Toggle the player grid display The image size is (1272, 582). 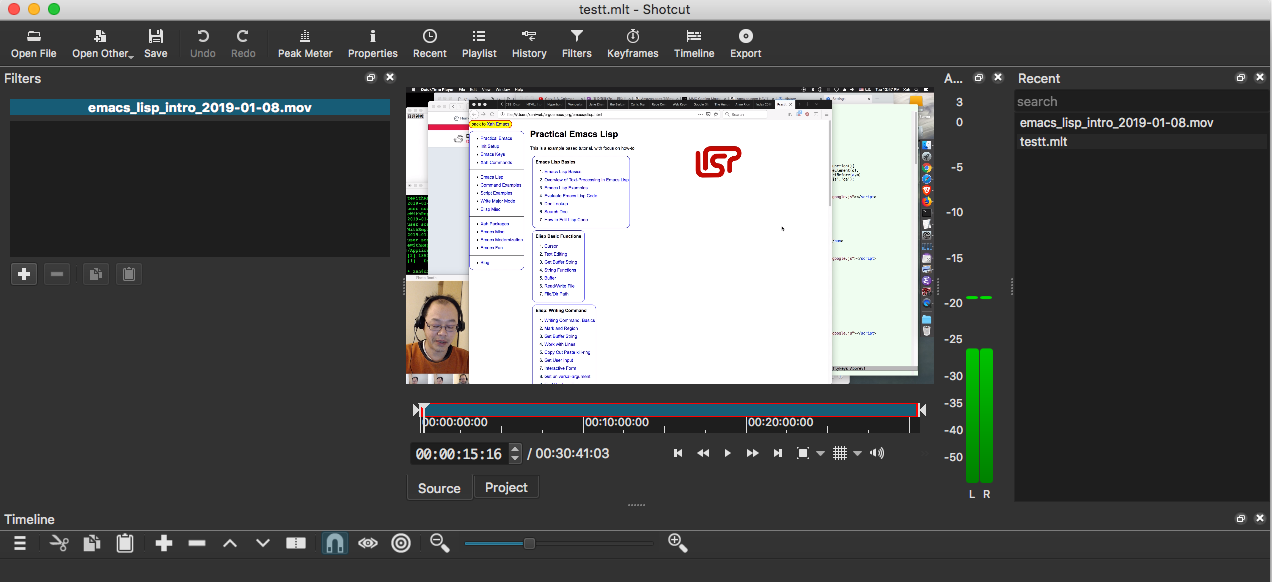pos(840,454)
